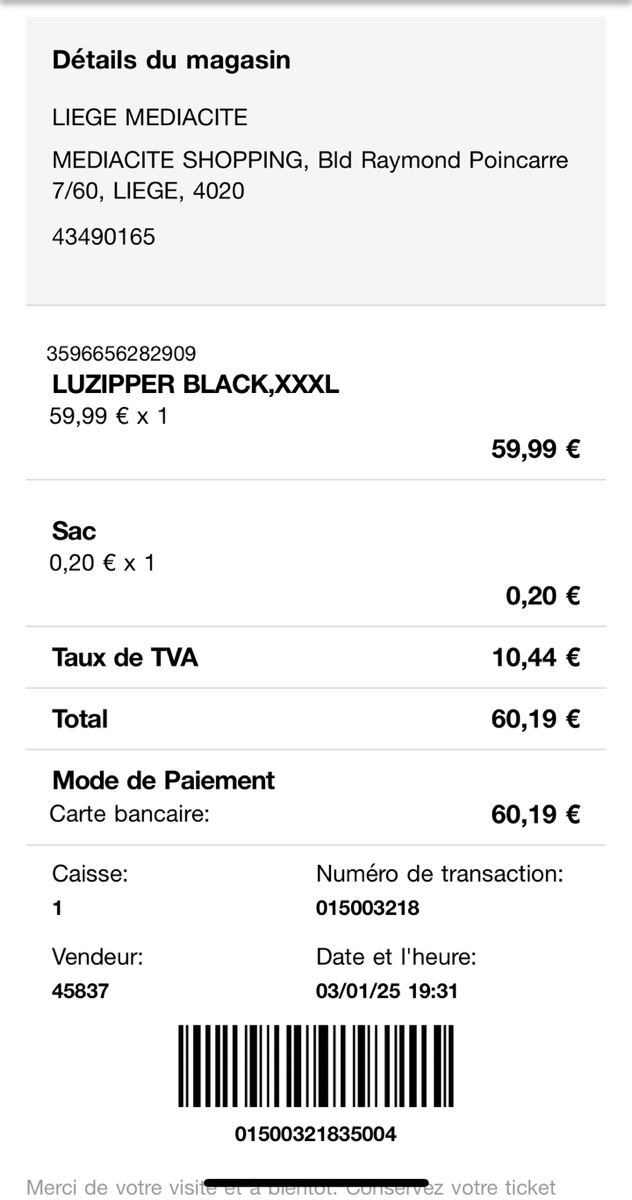Tap the "Détails du magasin" heading
This screenshot has height=1200, width=632.
(x=171, y=60)
